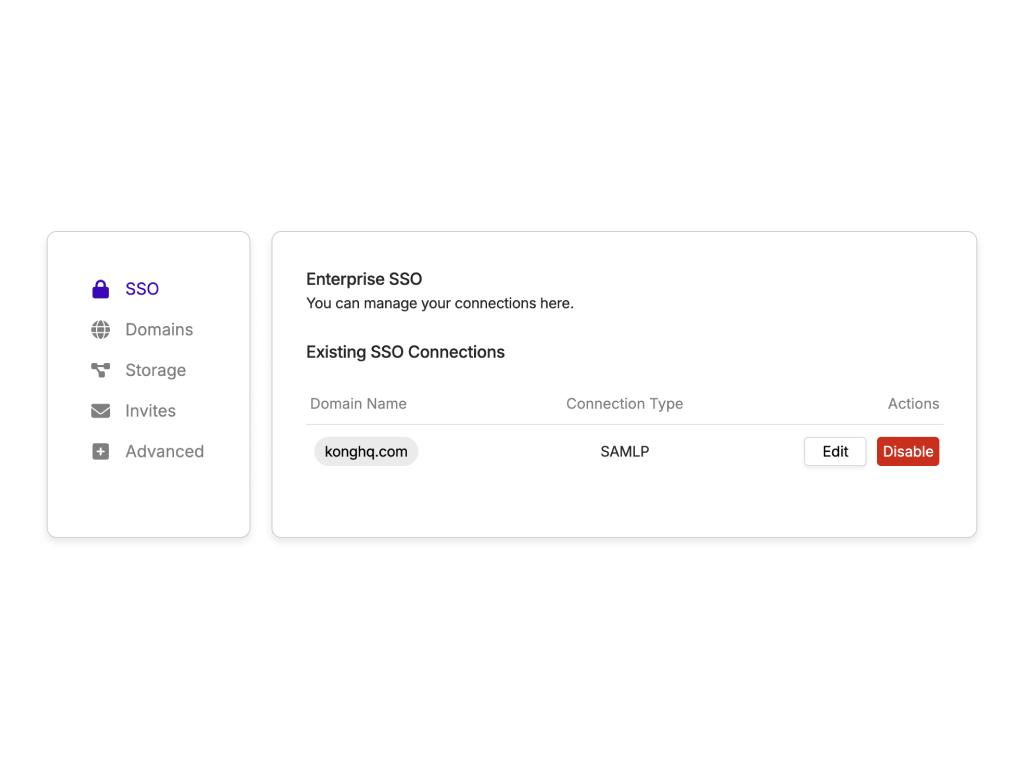Open the SSO sidebar menu item
Screen dimensions: 1024x770
click(142, 289)
